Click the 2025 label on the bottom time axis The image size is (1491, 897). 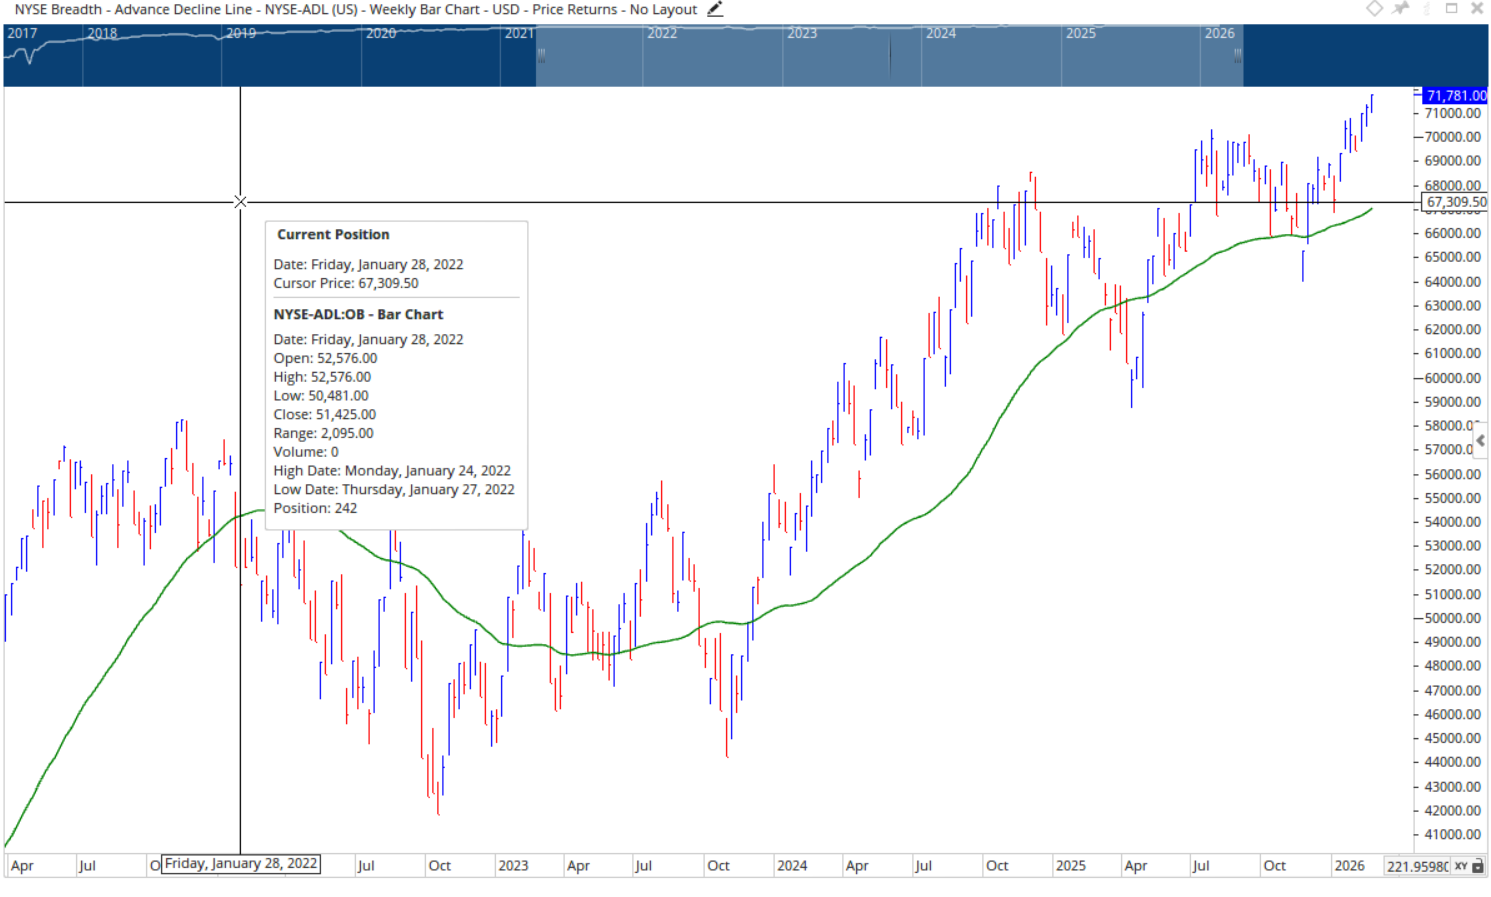tap(1070, 866)
